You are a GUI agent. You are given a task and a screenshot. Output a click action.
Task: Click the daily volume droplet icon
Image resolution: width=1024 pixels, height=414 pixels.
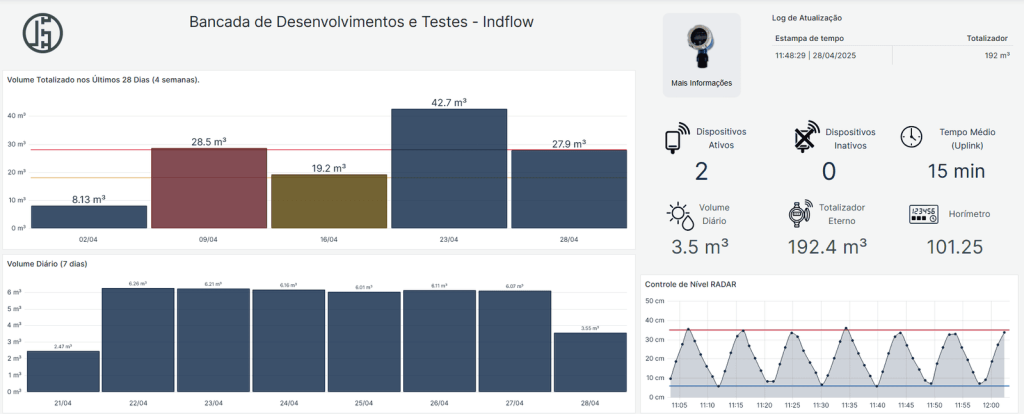pyautogui.click(x=680, y=214)
